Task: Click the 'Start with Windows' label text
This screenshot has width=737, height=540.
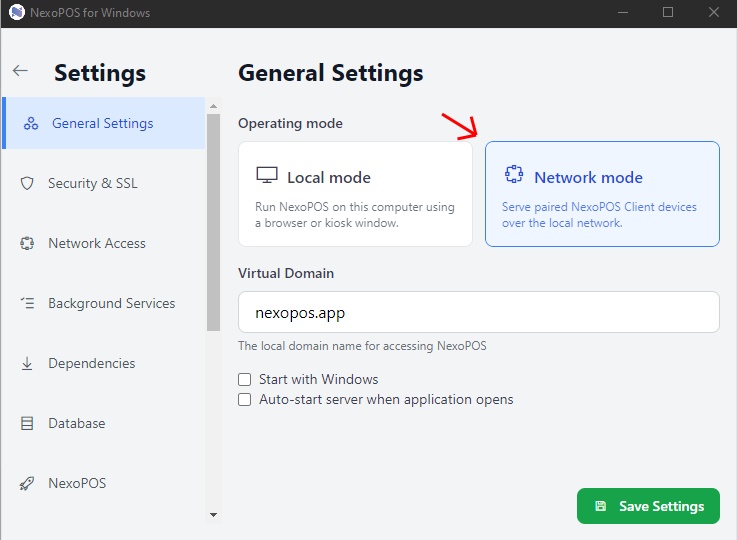Action: click(318, 379)
